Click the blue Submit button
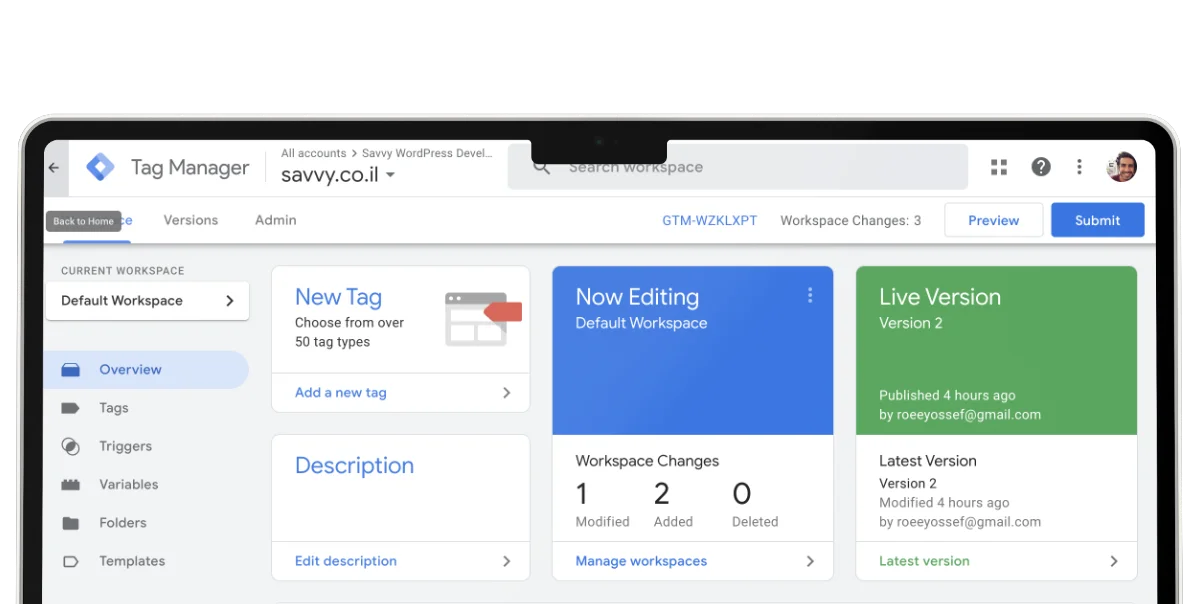 [1097, 220]
